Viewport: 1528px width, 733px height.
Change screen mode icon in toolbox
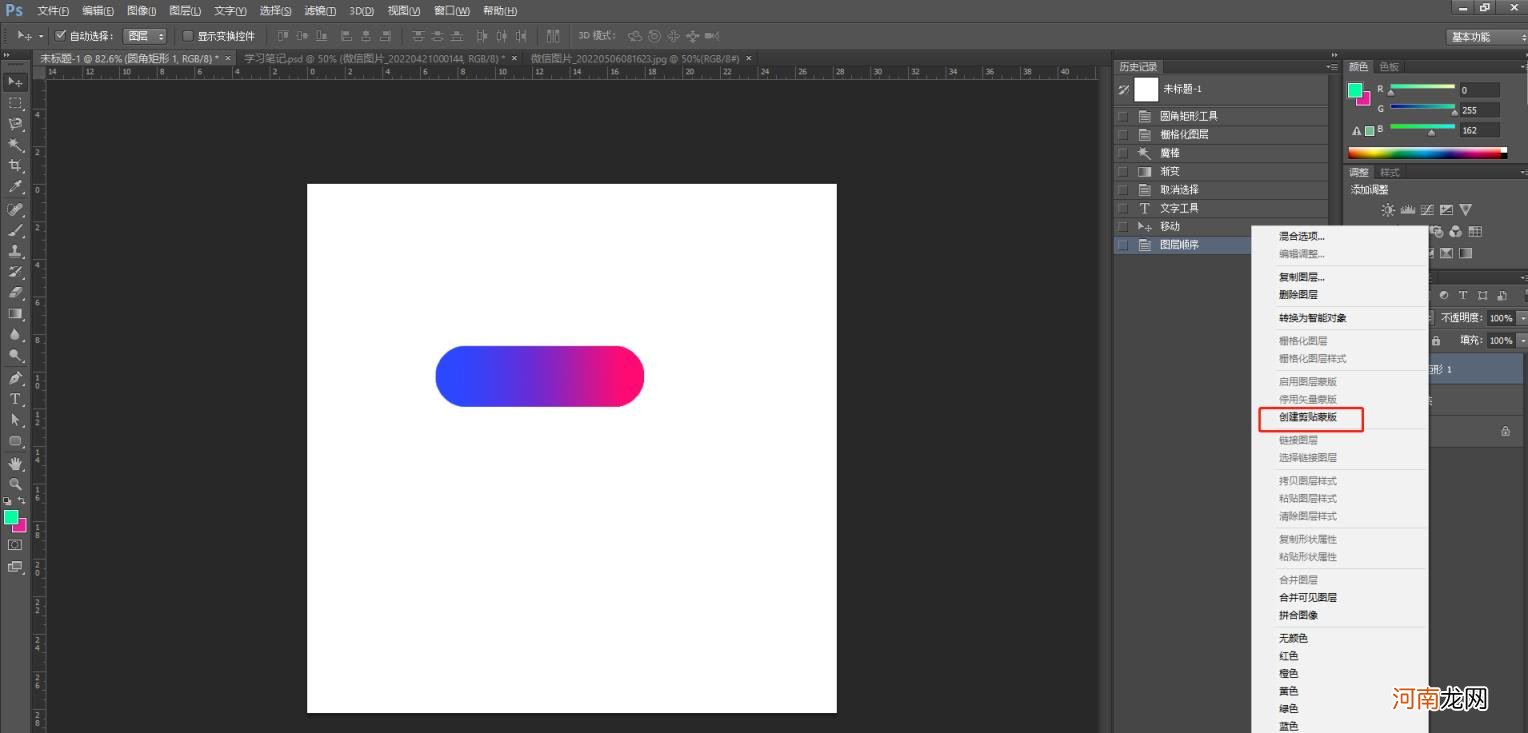(15, 567)
